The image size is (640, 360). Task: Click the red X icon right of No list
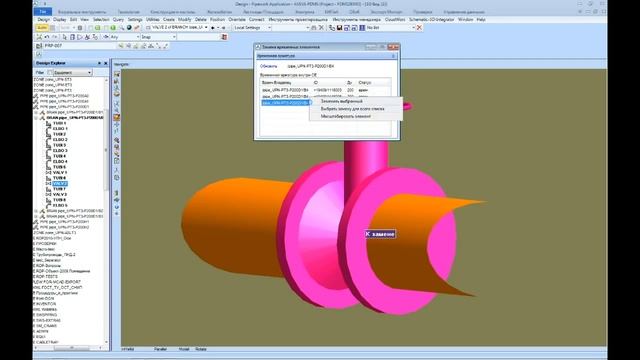click(x=419, y=28)
